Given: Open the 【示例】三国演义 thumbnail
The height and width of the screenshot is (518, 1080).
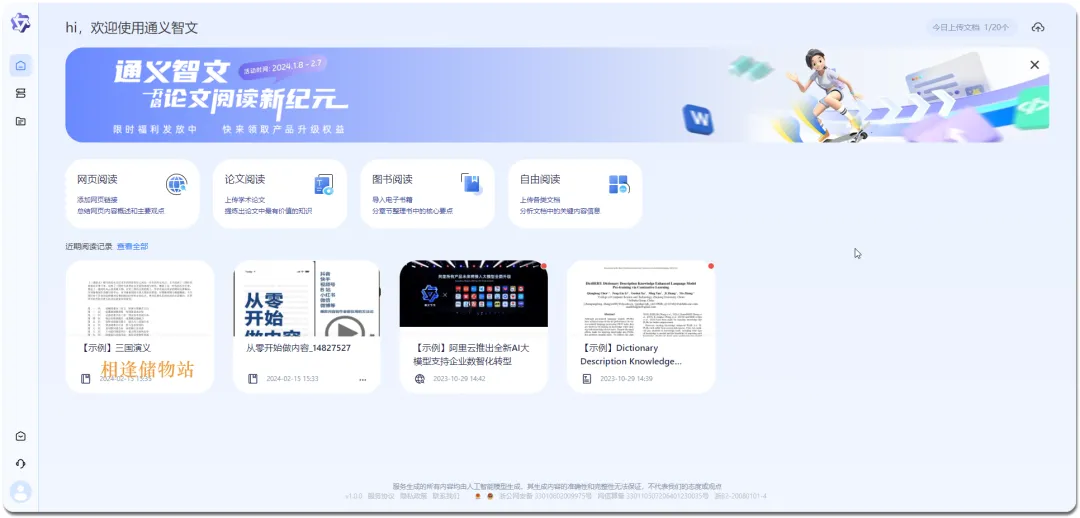Looking at the screenshot, I should pyautogui.click(x=140, y=298).
